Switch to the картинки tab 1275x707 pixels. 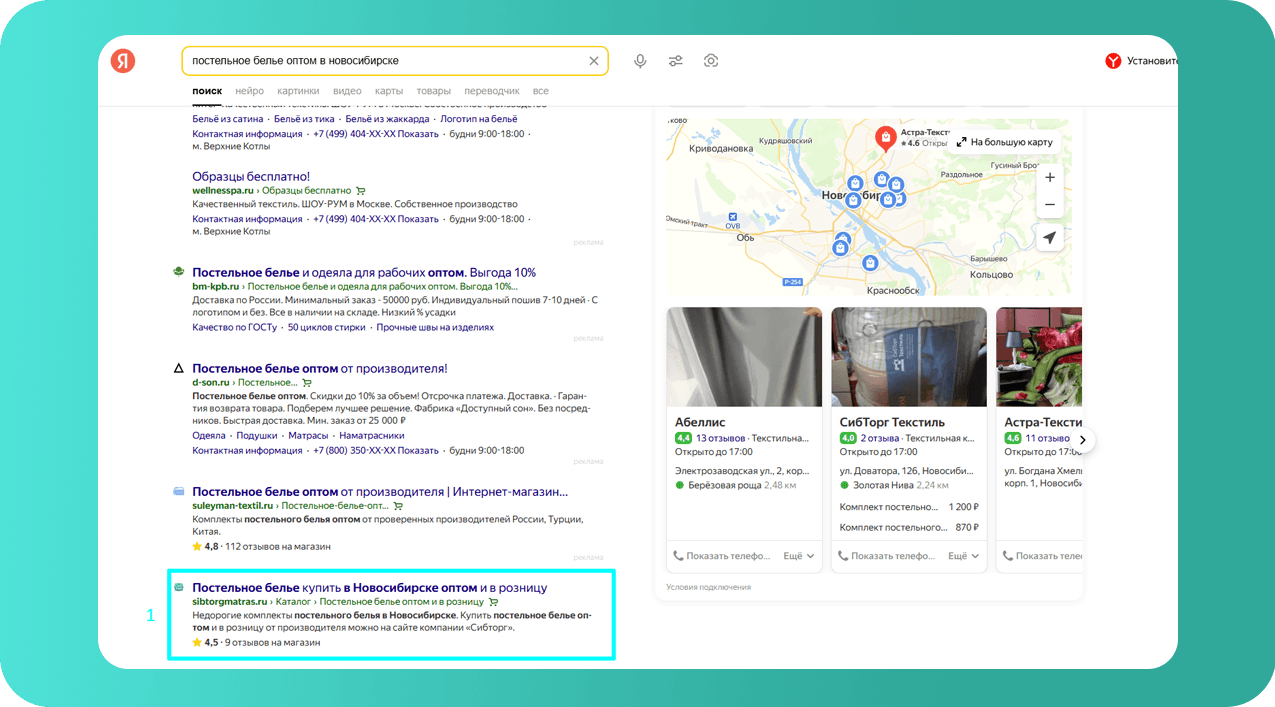298,91
